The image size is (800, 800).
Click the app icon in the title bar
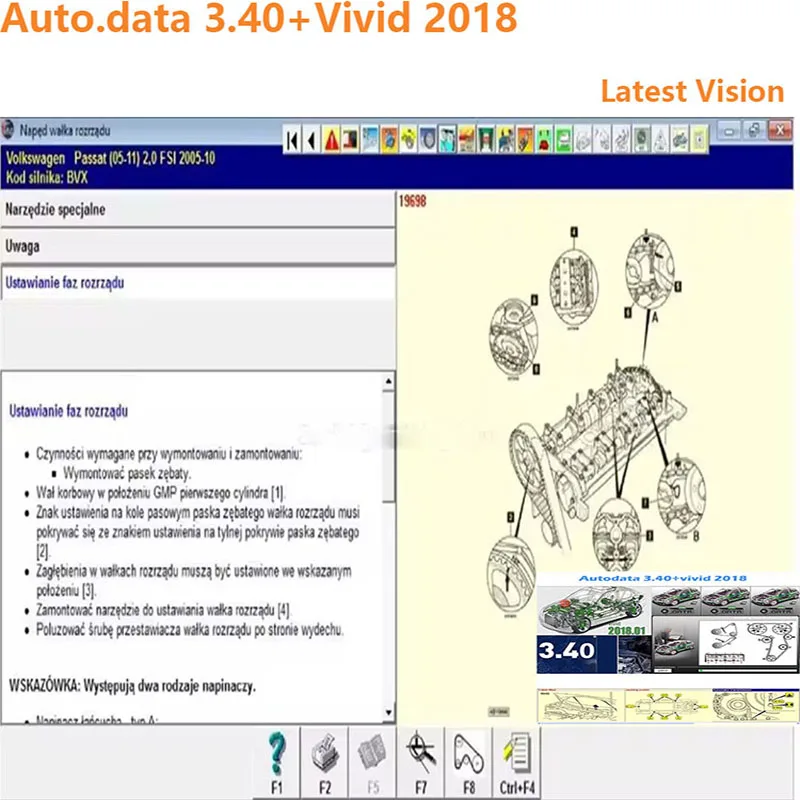pyautogui.click(x=8, y=130)
